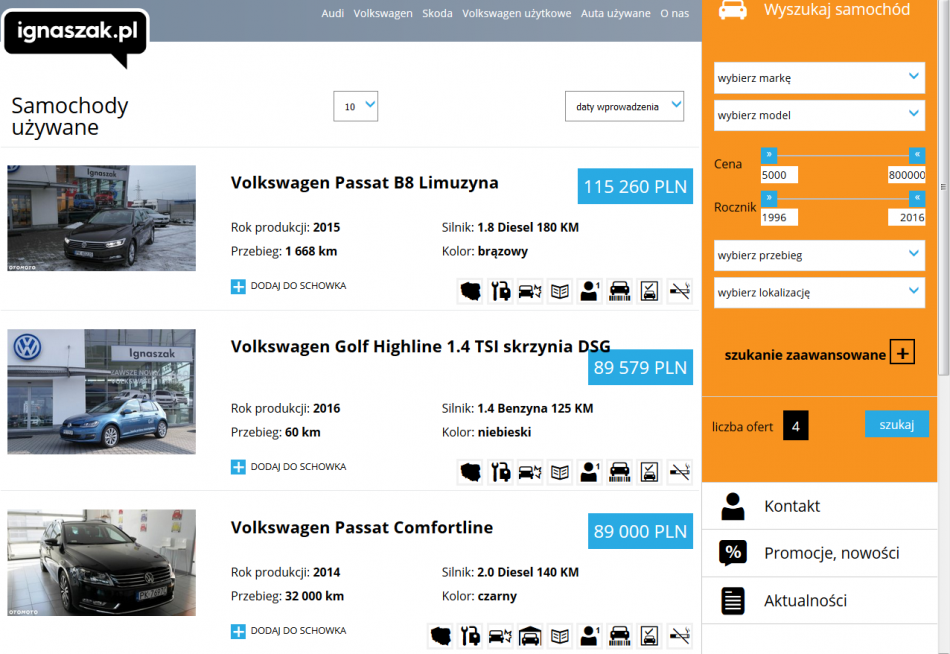Screen dimensions: 950x654
Task: Click wrench service icon on Golf Highline listing
Action: 500,472
